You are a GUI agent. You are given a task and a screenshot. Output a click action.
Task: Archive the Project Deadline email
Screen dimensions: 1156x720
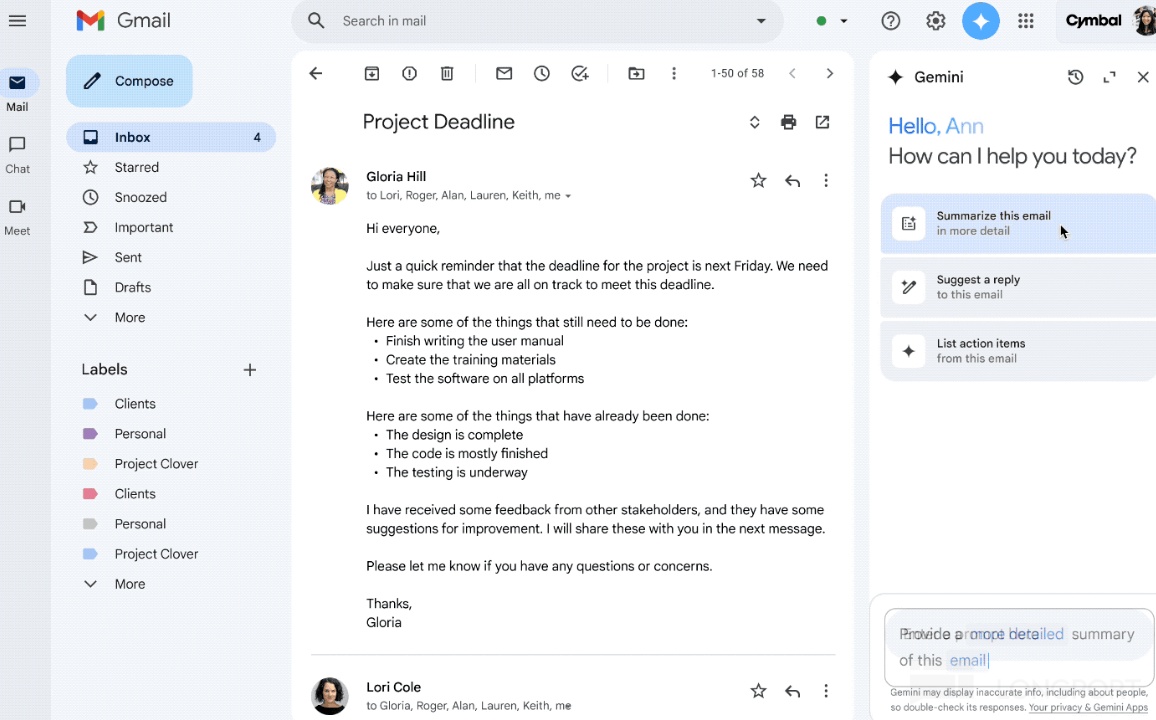(x=372, y=74)
